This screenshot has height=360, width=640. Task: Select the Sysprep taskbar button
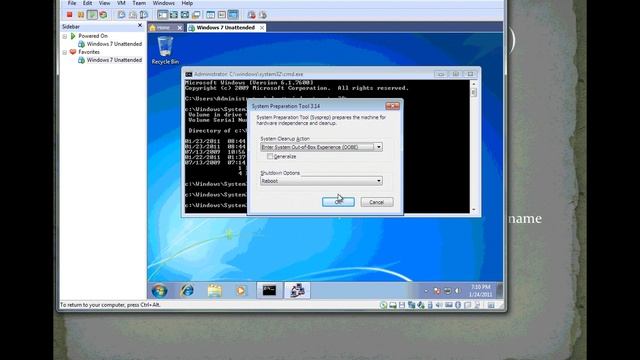pos(297,290)
